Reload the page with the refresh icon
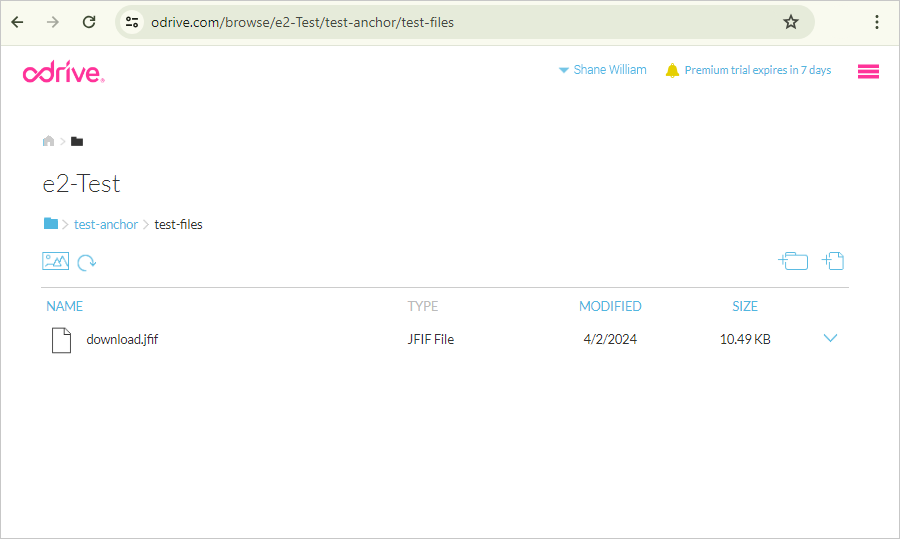Screen dimensions: 900x539 tap(89, 22)
